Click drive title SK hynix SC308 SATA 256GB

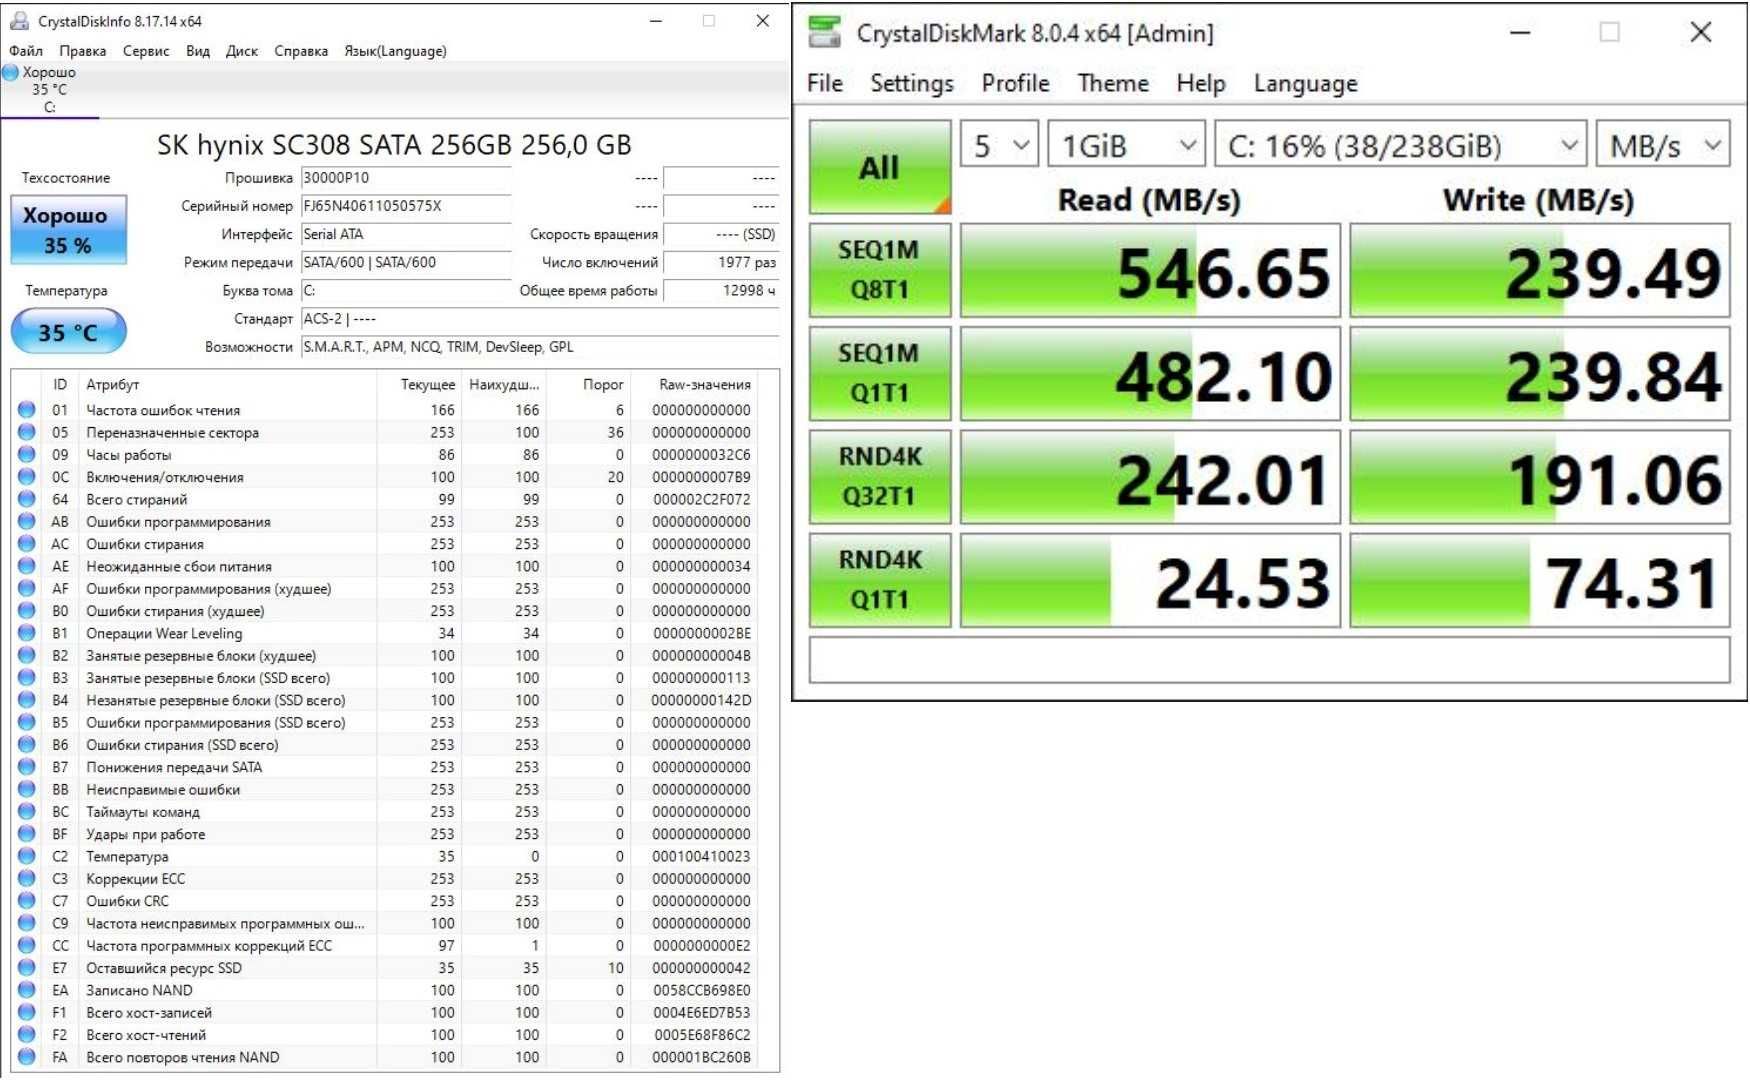[394, 145]
